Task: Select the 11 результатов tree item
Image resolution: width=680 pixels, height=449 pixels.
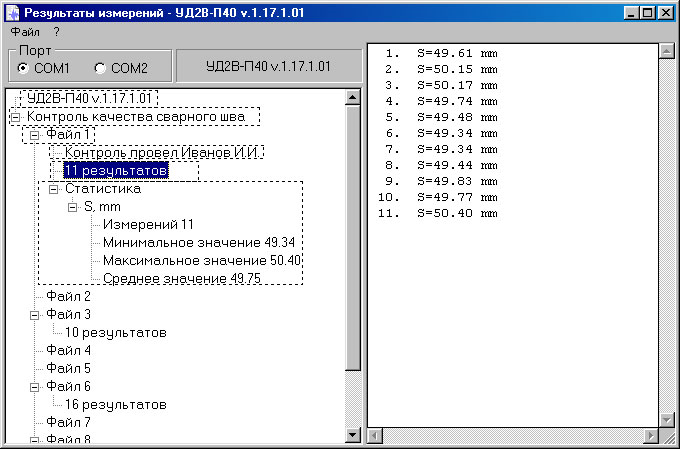Action: click(x=115, y=170)
